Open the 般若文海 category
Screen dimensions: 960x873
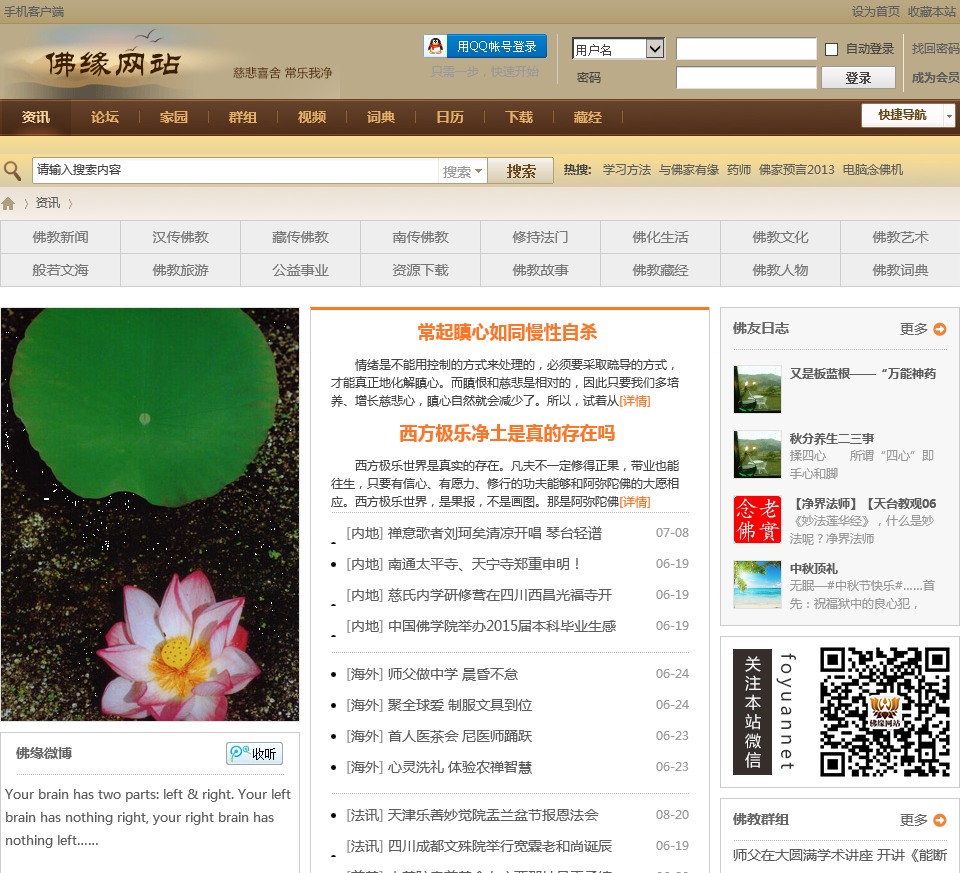pyautogui.click(x=60, y=270)
